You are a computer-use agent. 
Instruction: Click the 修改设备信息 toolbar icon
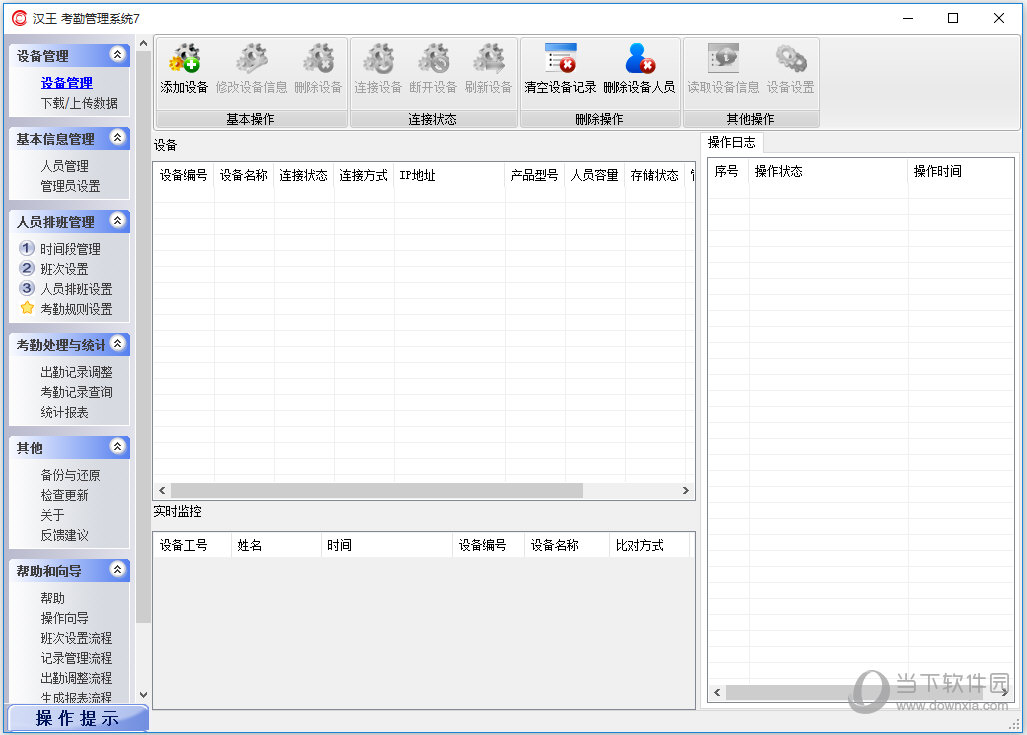pyautogui.click(x=252, y=58)
